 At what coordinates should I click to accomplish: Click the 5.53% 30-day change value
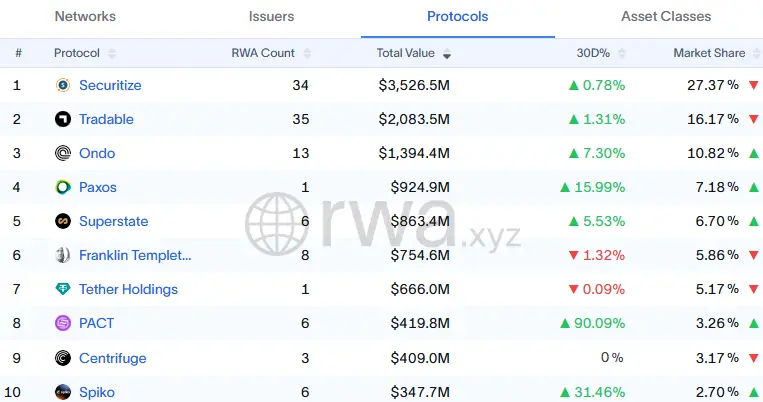coord(604,221)
